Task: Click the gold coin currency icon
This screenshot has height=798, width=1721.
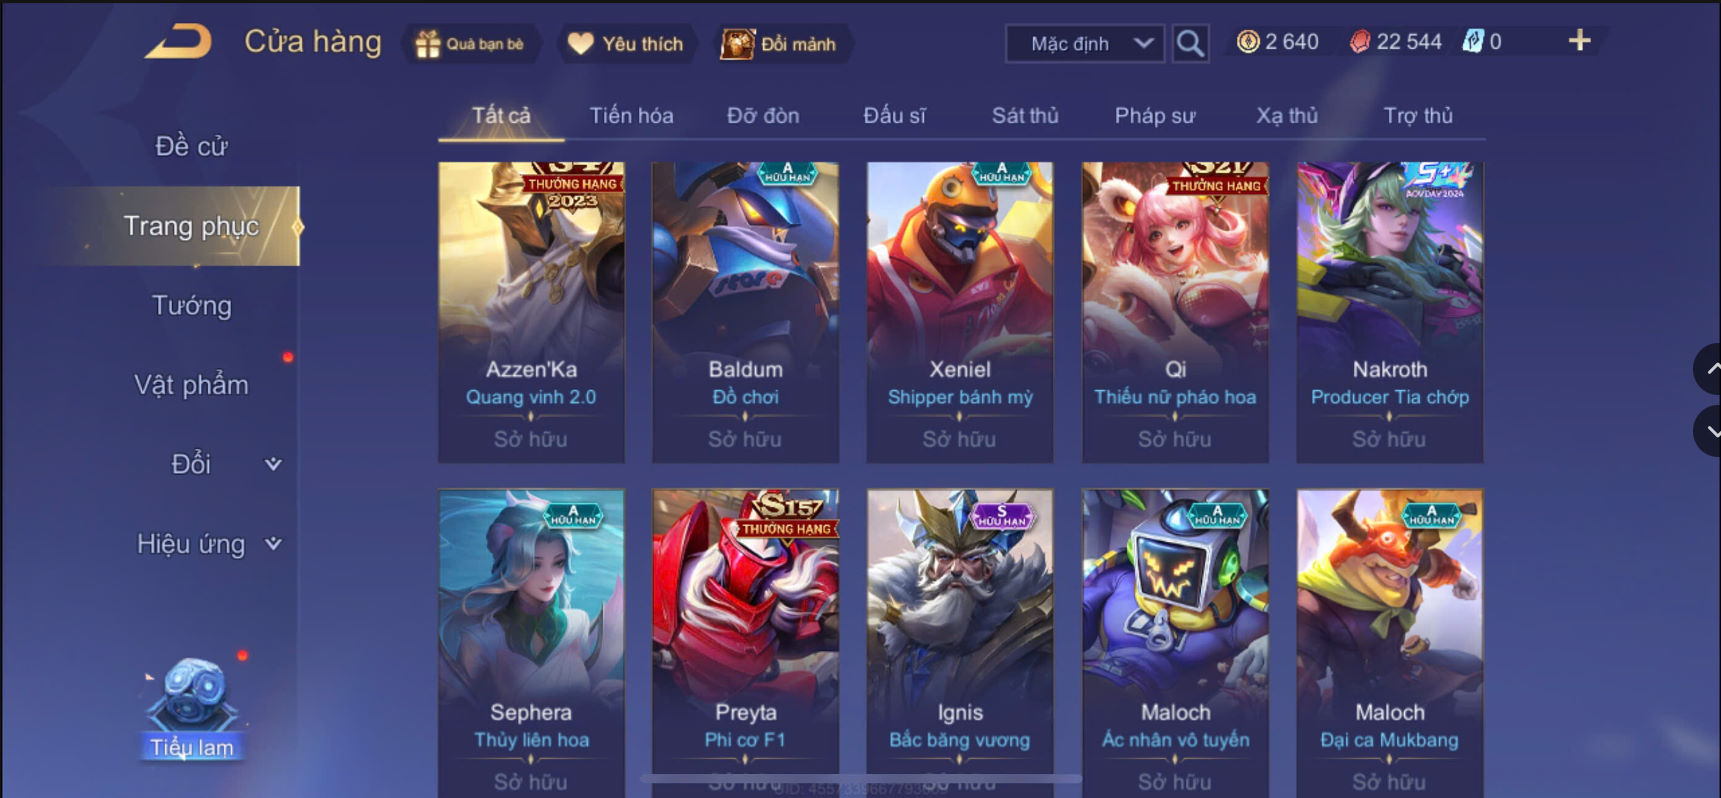Action: (1247, 42)
